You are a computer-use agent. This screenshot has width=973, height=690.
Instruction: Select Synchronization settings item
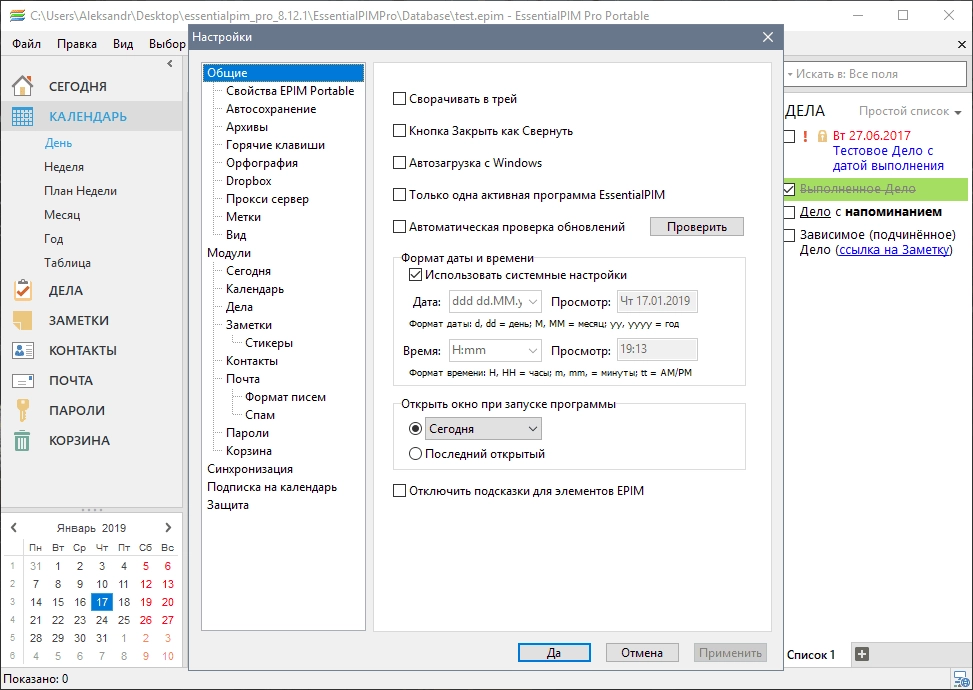pos(250,469)
